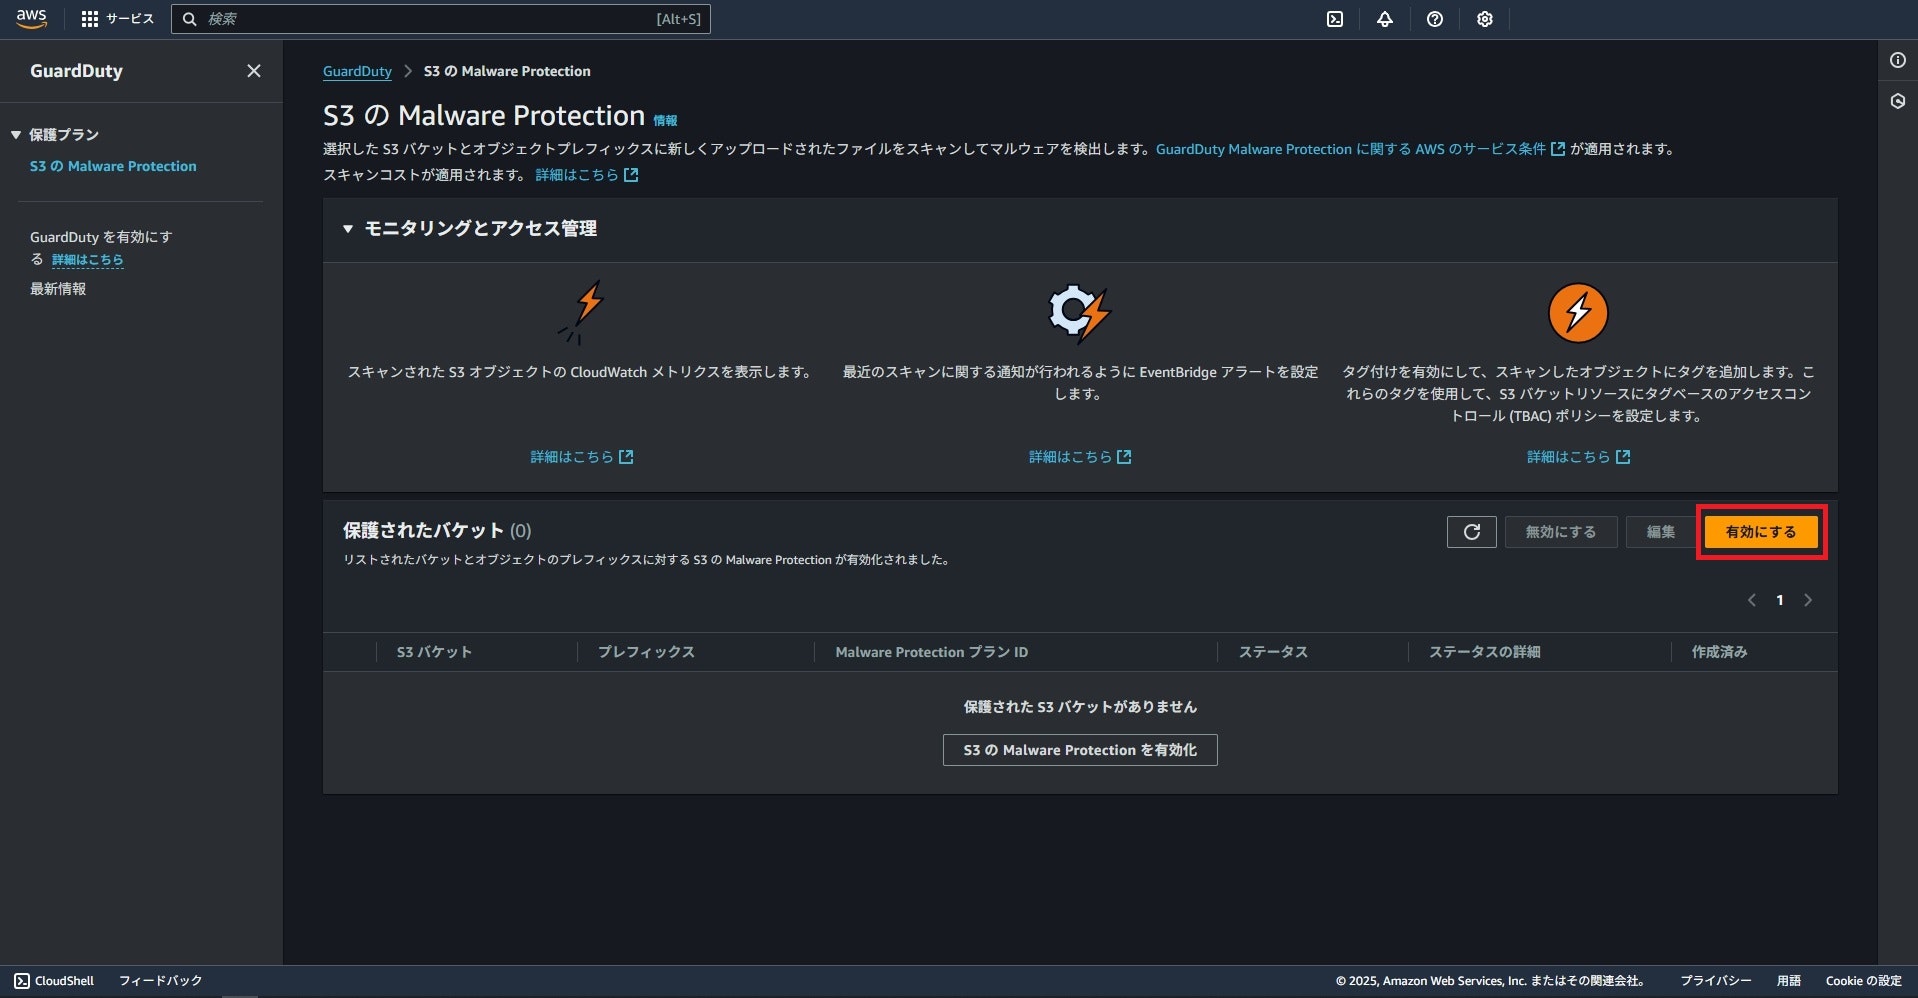Screen dimensions: 1918x998
Task: Click inside the top search field
Action: 440,18
